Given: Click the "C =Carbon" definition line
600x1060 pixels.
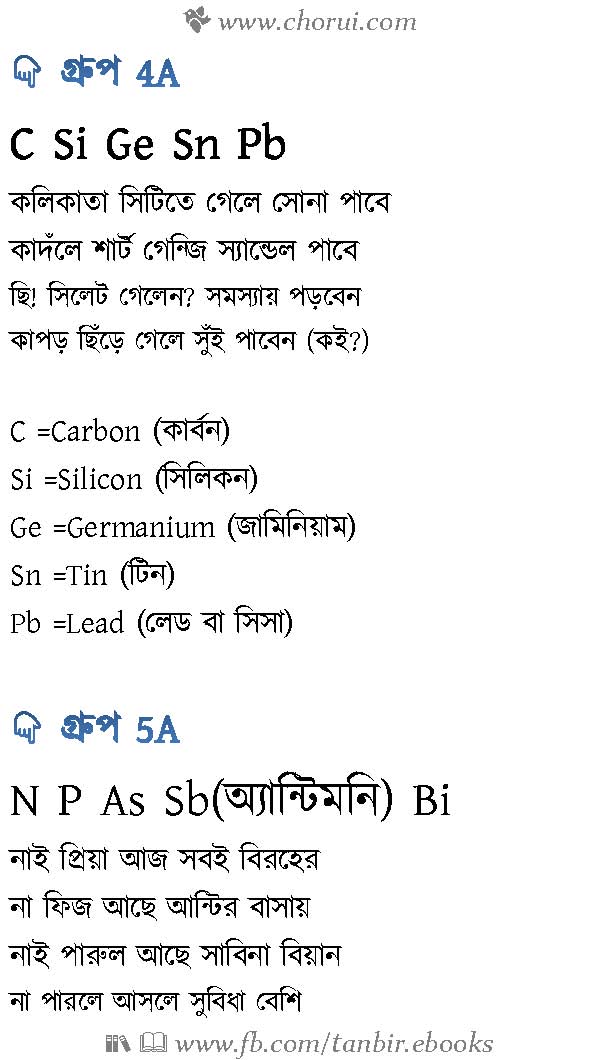Looking at the screenshot, I should pyautogui.click(x=120, y=432).
